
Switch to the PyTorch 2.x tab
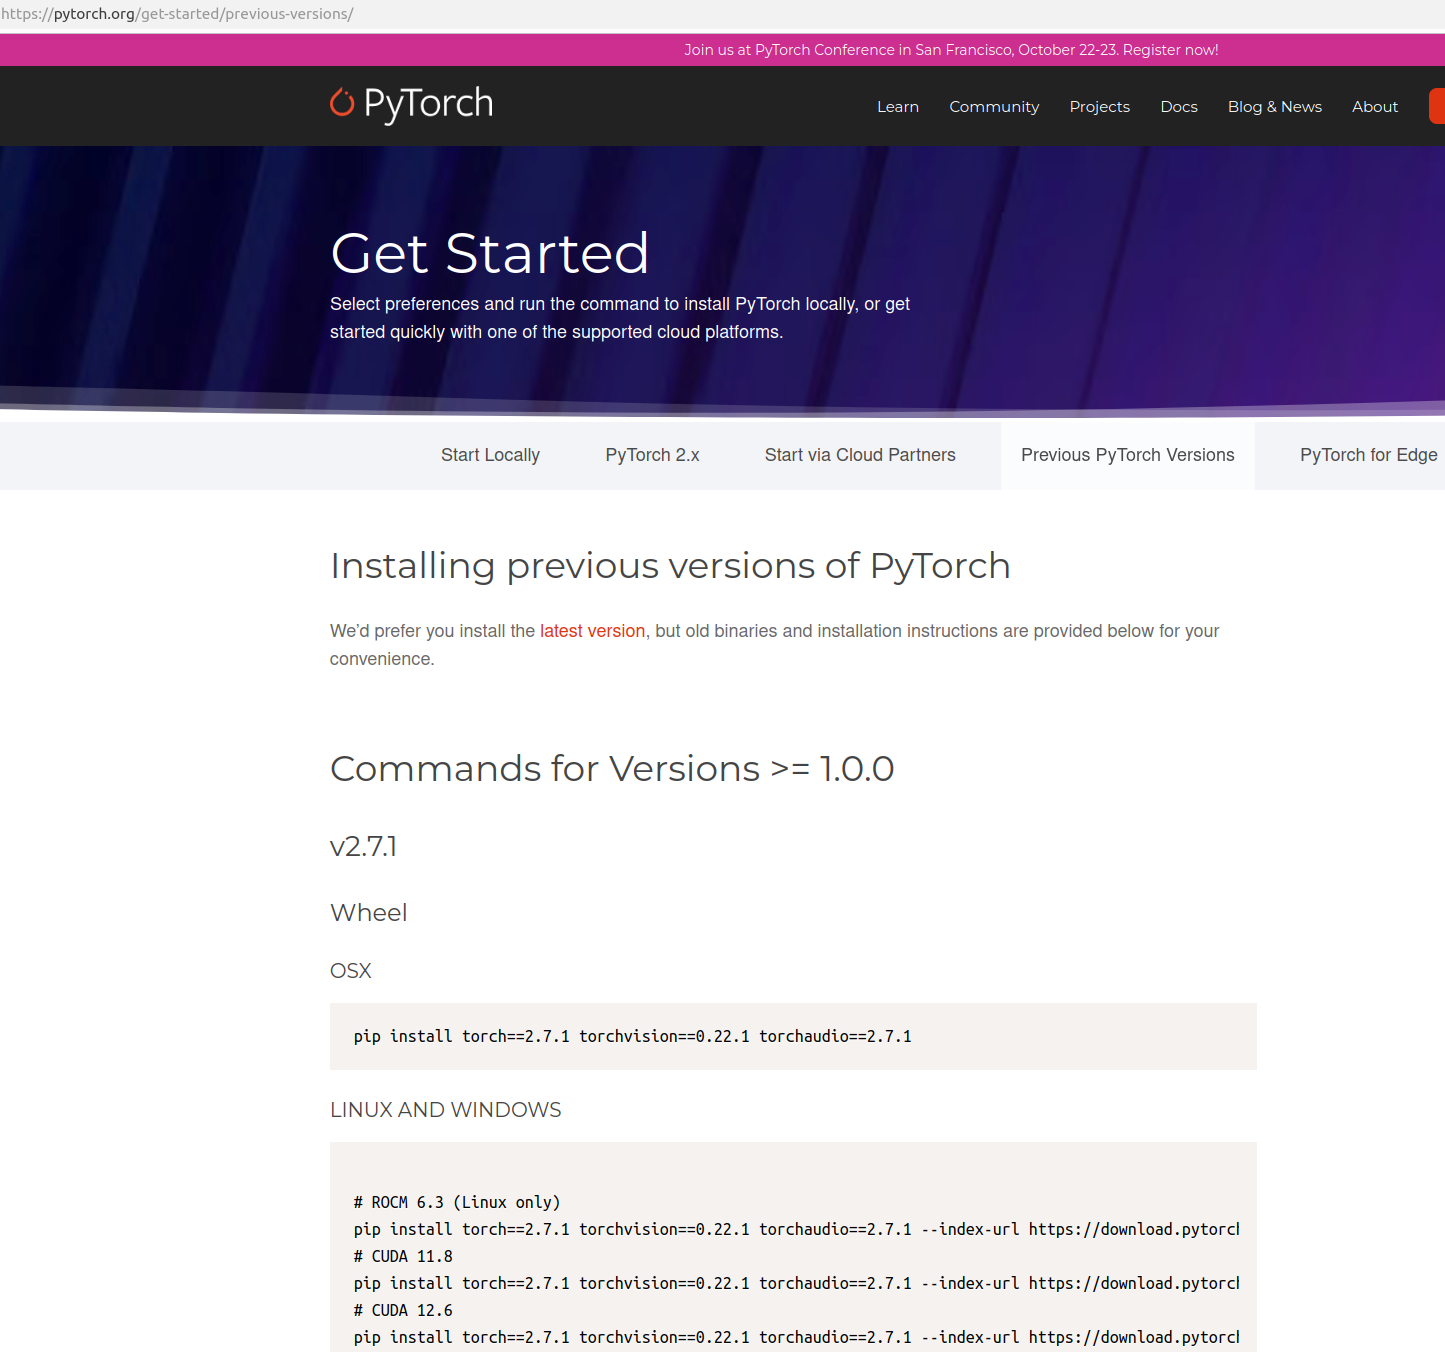point(652,455)
